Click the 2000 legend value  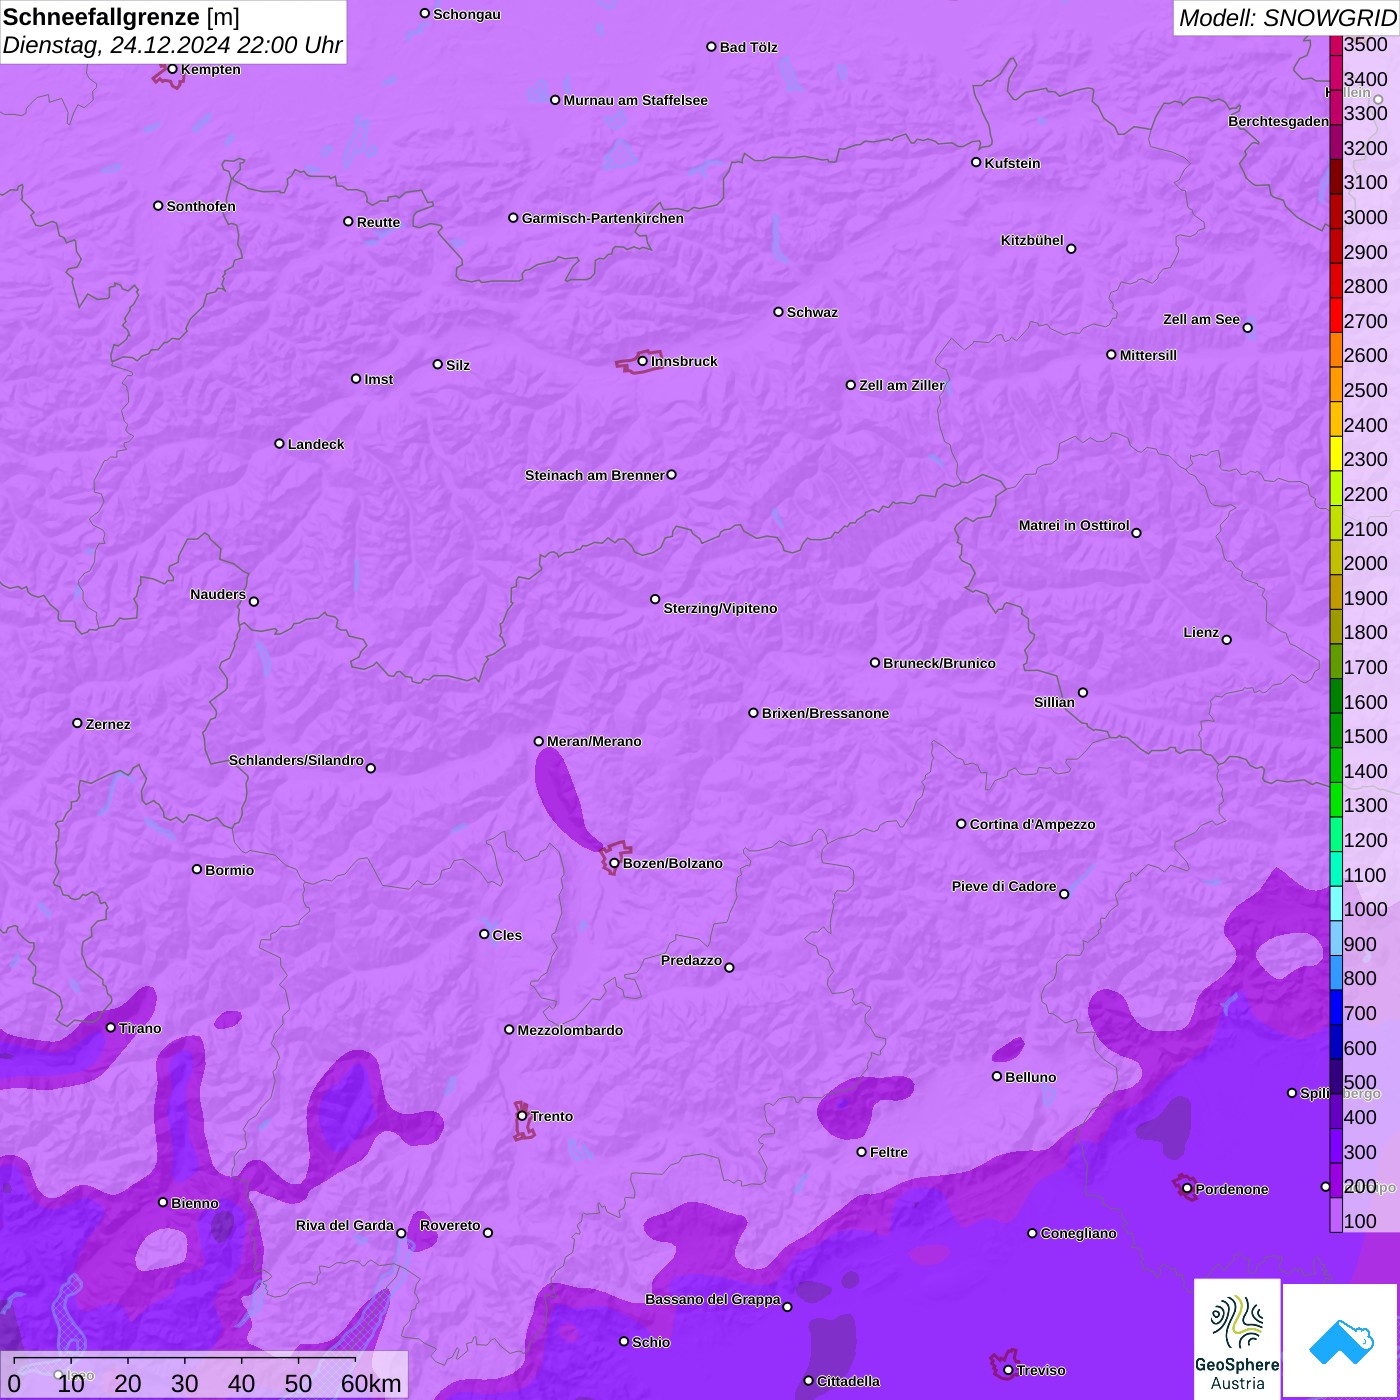coord(1365,564)
